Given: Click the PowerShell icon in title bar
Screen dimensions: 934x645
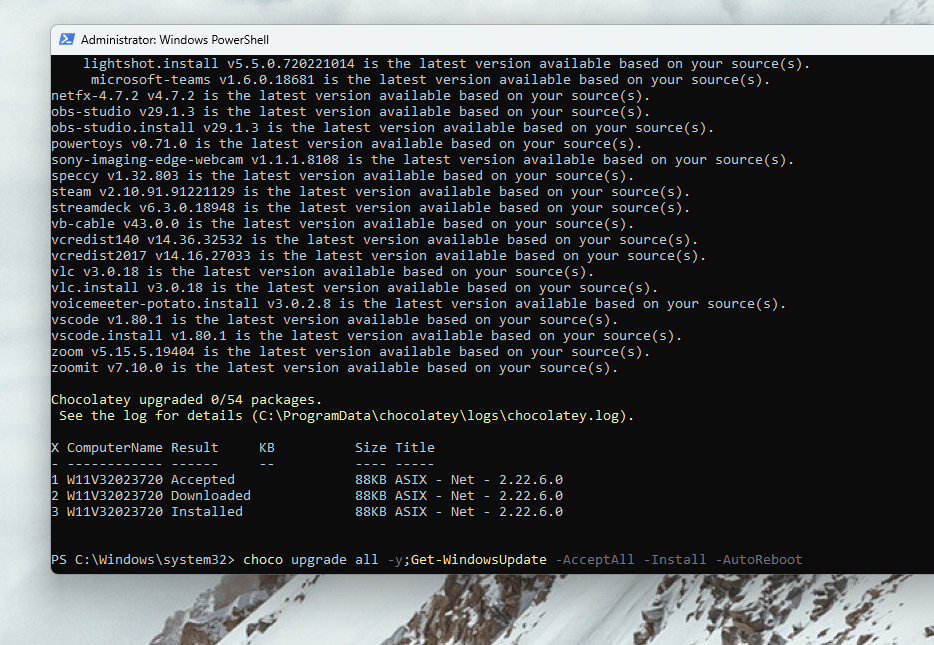Looking at the screenshot, I should (x=67, y=39).
